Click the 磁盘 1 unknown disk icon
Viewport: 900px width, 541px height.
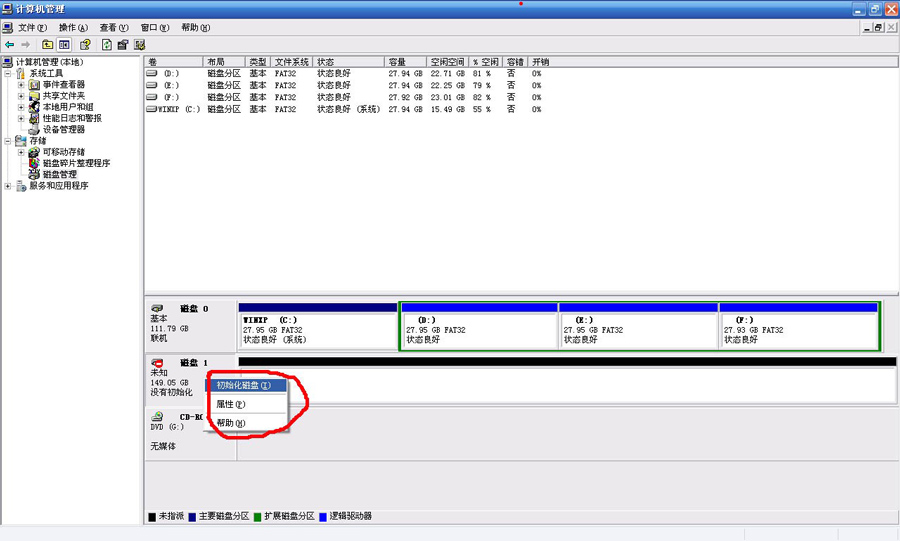click(158, 362)
